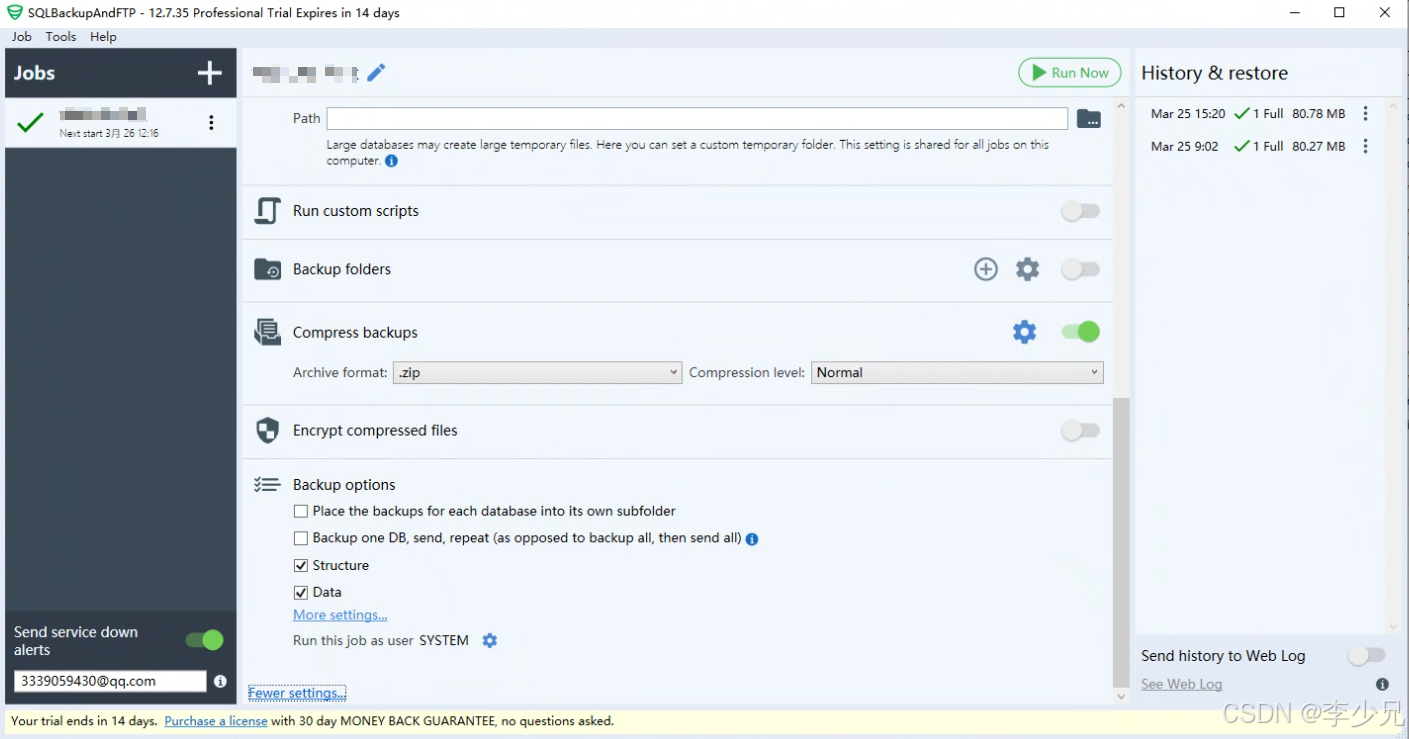Click the alert email address field
This screenshot has width=1409, height=739.
(x=110, y=681)
